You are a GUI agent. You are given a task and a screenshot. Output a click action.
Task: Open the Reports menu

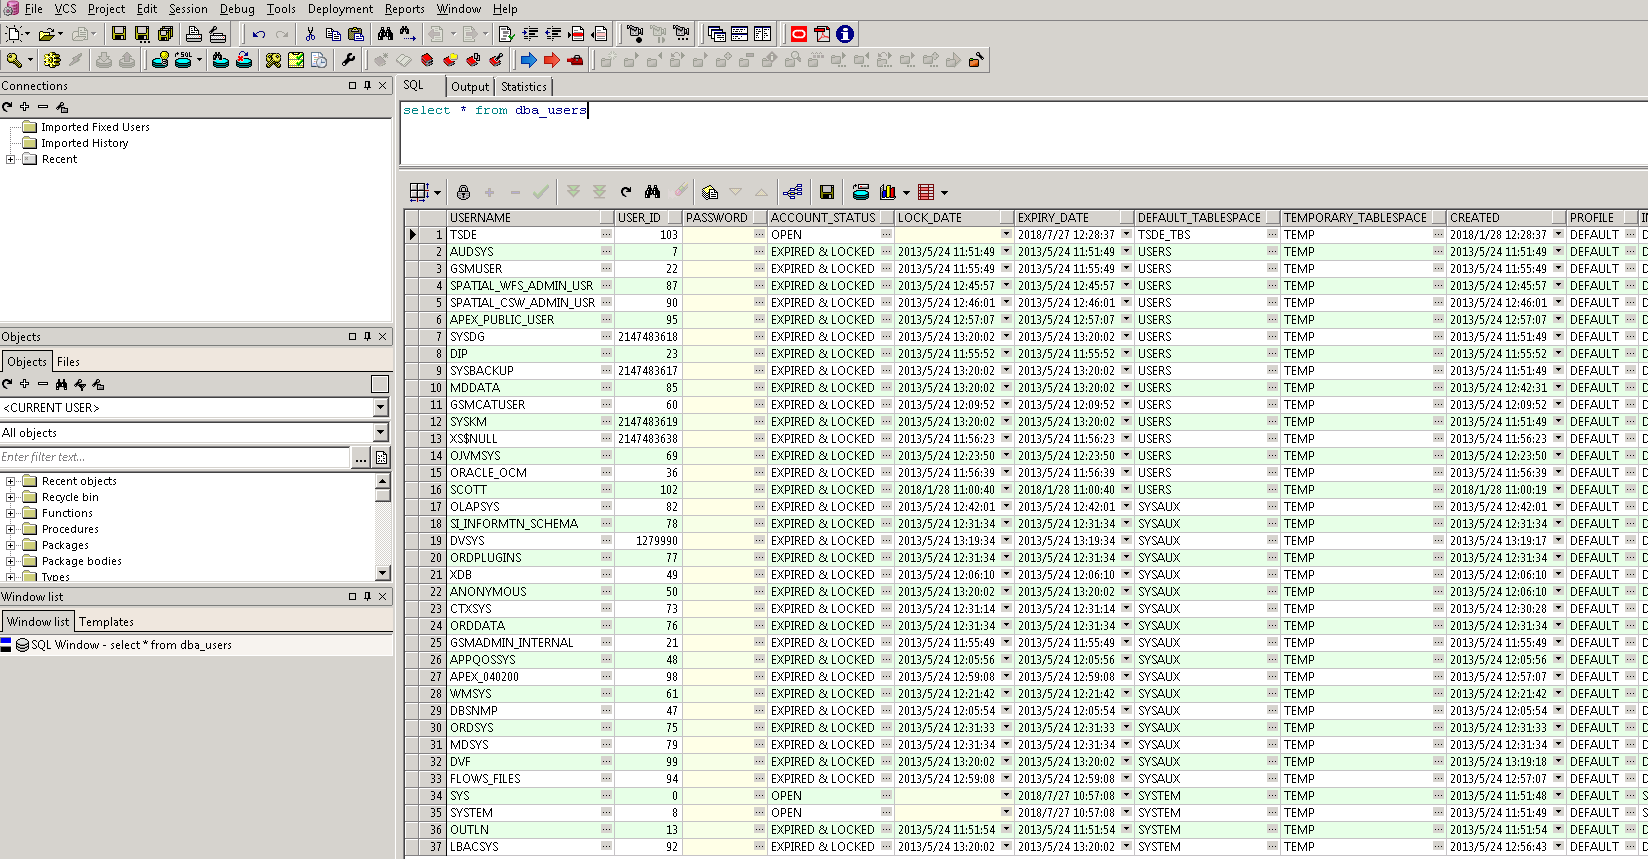pyautogui.click(x=404, y=9)
